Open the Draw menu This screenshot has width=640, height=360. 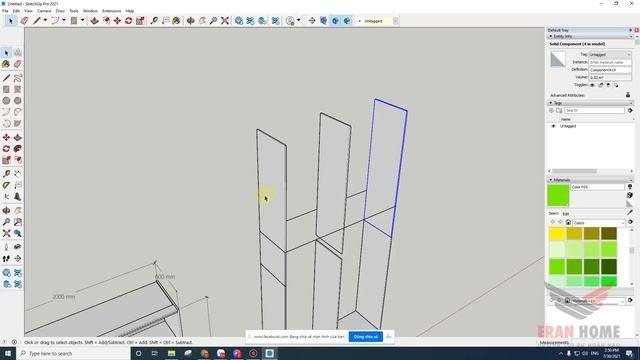60,11
